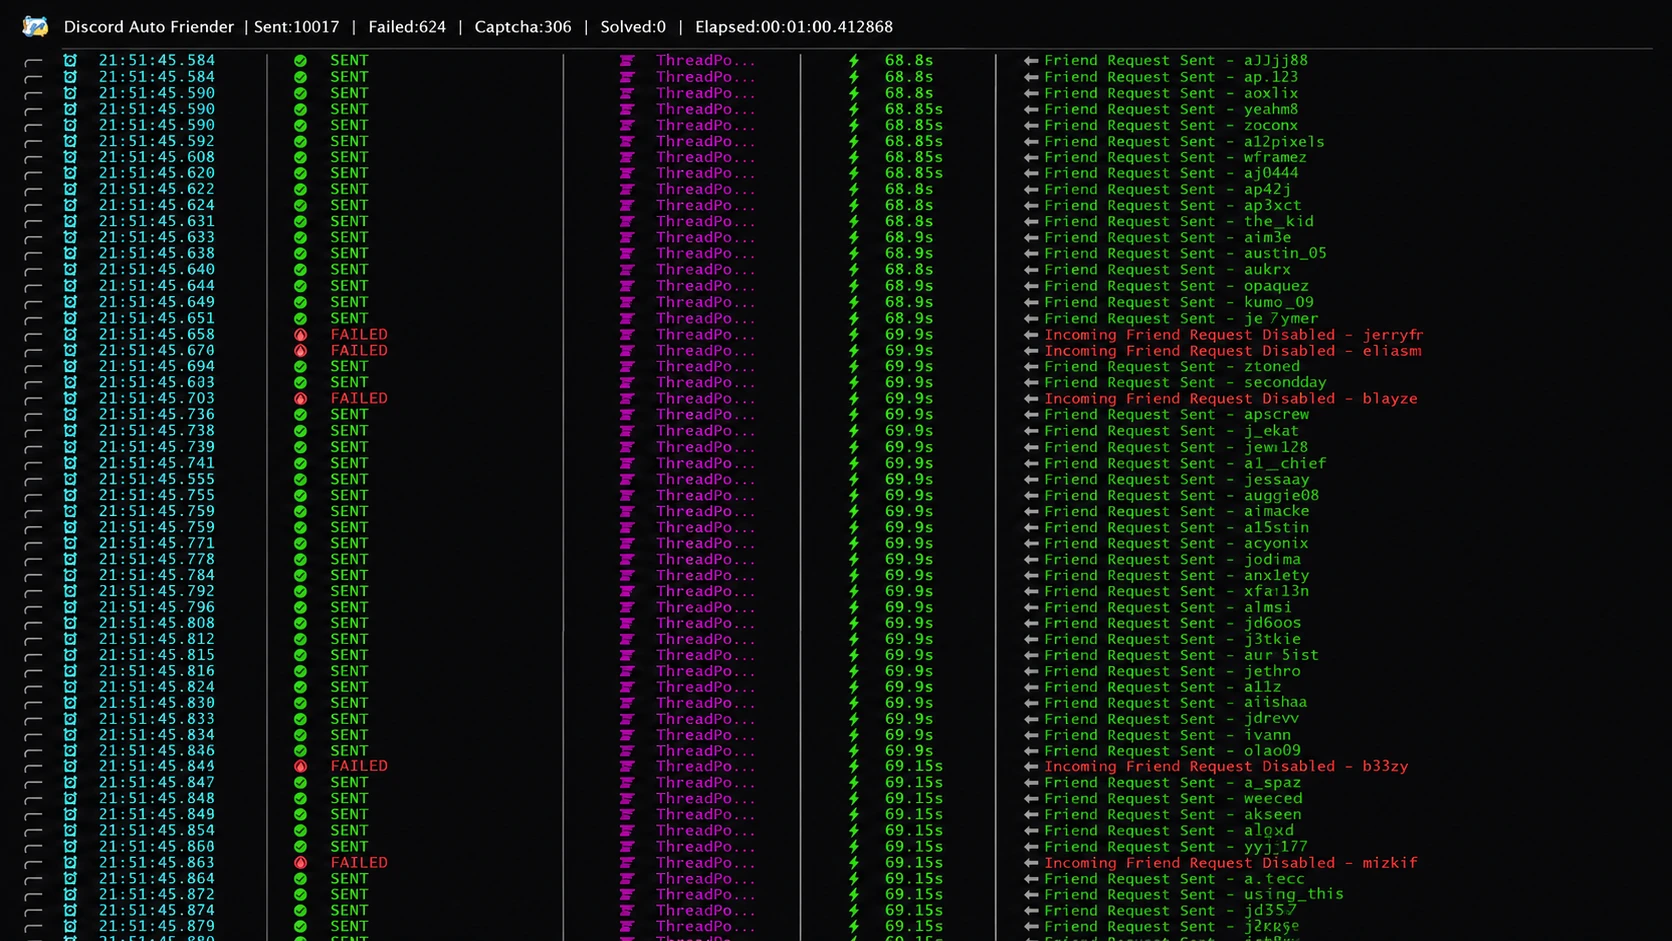The width and height of the screenshot is (1672, 941).
Task: Click the magenta thread icon in the auggie08 row
Action: pyautogui.click(x=627, y=495)
